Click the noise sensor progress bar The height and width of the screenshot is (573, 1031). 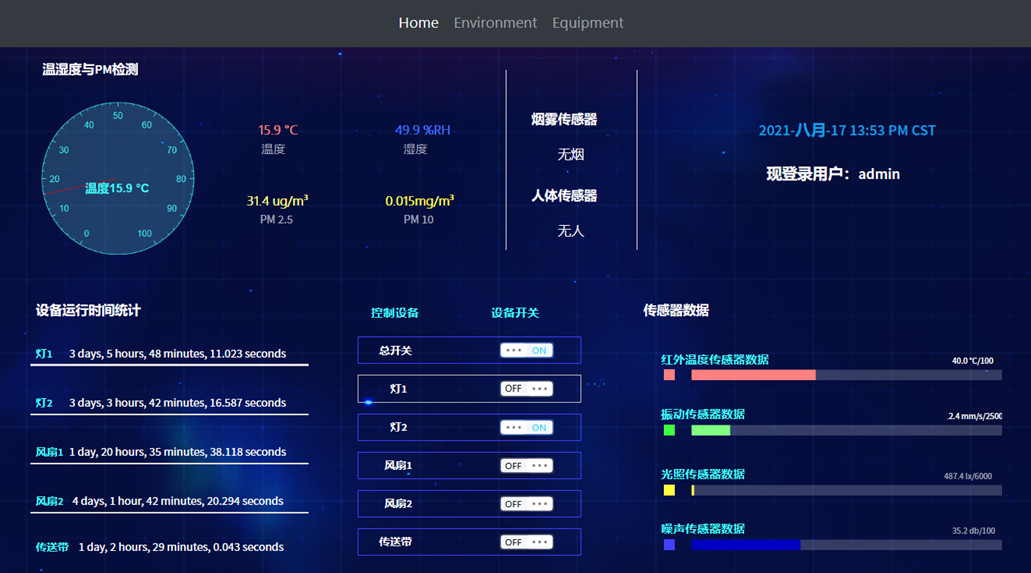click(x=845, y=545)
